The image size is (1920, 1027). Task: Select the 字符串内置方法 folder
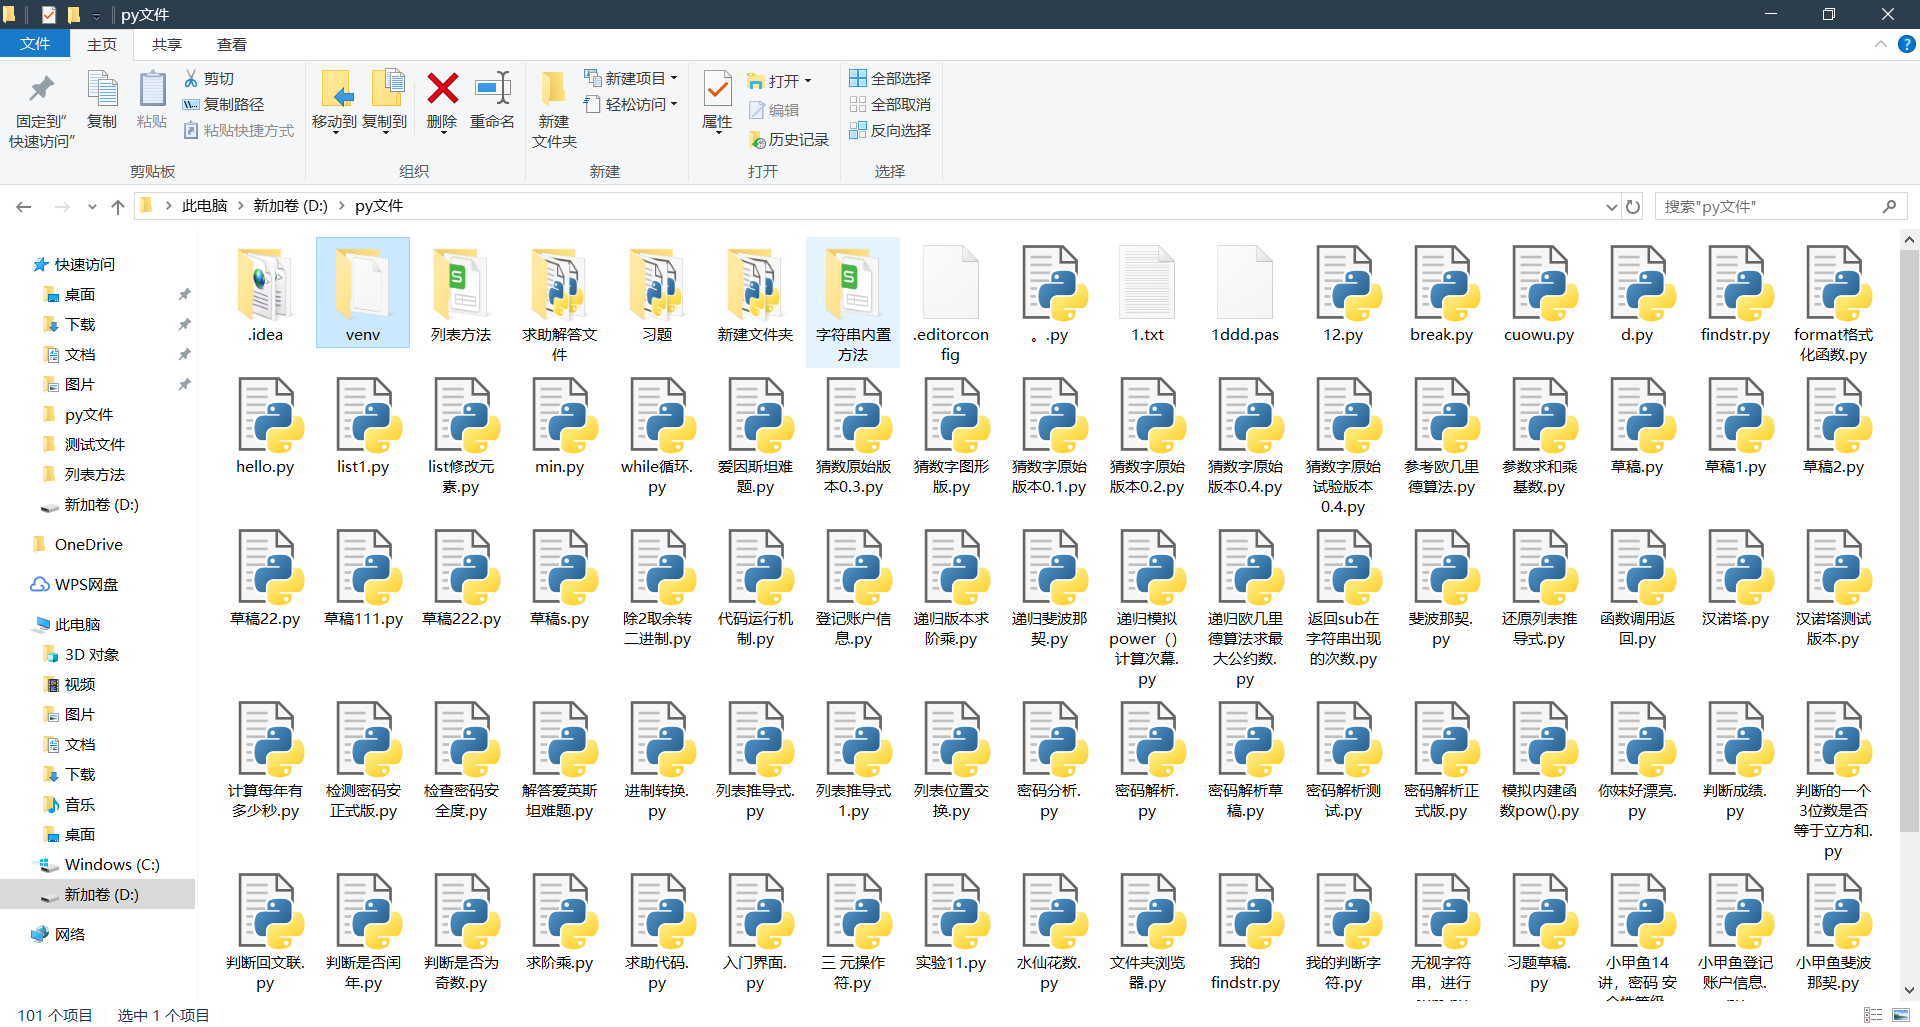pos(853,303)
